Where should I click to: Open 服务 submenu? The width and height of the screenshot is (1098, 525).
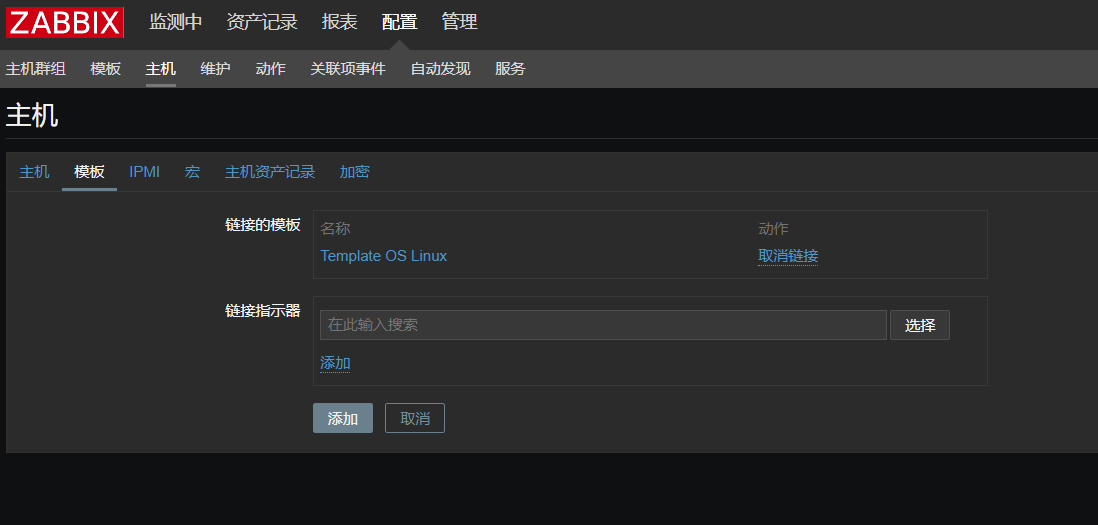click(x=510, y=69)
